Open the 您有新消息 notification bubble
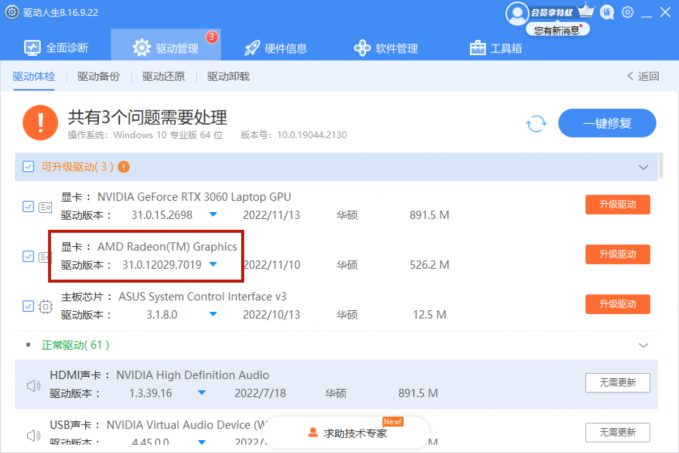 [558, 30]
